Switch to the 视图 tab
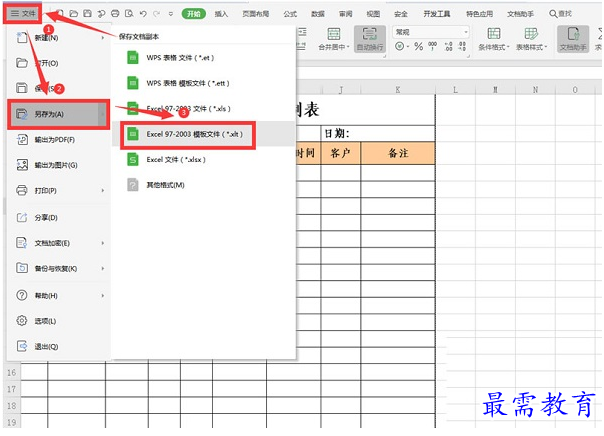 tap(373, 14)
